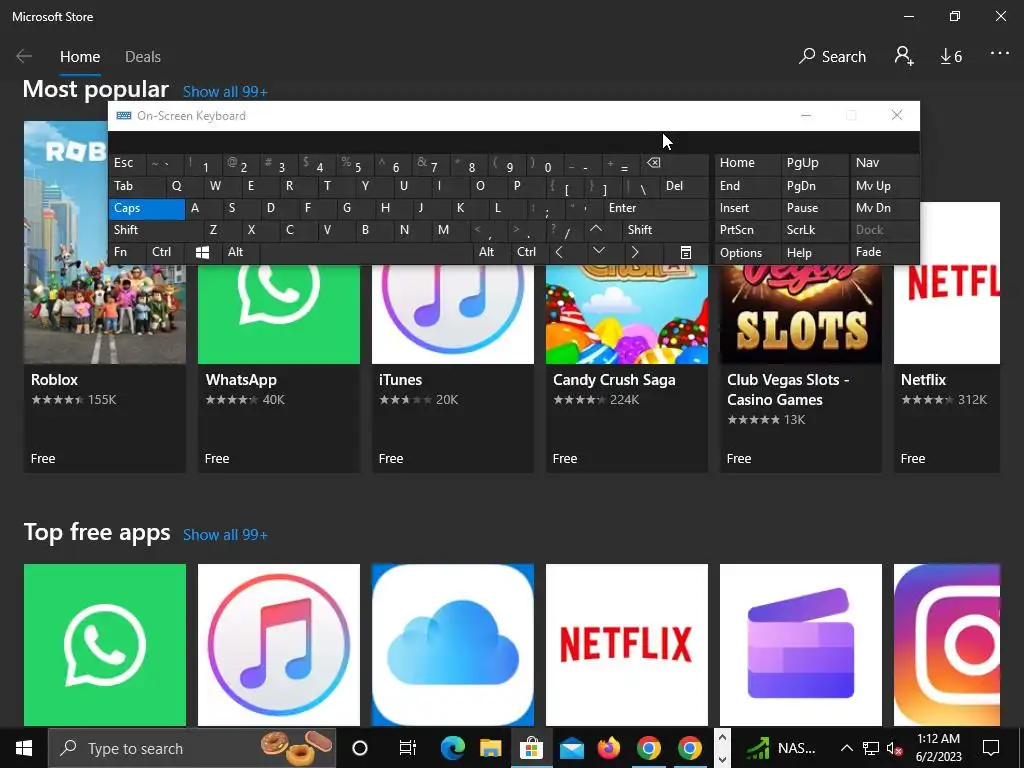Click the Microsoft Store taskbar icon
The height and width of the screenshot is (768, 1024).
[531, 748]
